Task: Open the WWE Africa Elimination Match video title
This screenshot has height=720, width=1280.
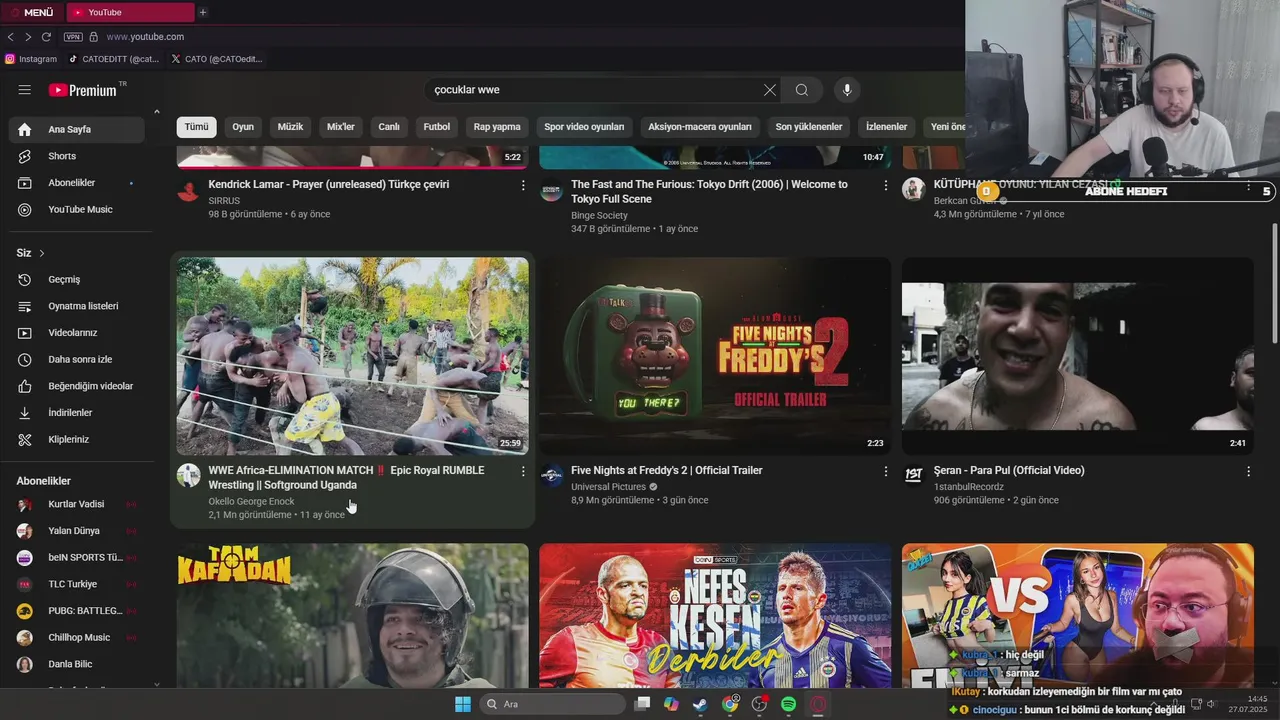Action: pos(346,478)
